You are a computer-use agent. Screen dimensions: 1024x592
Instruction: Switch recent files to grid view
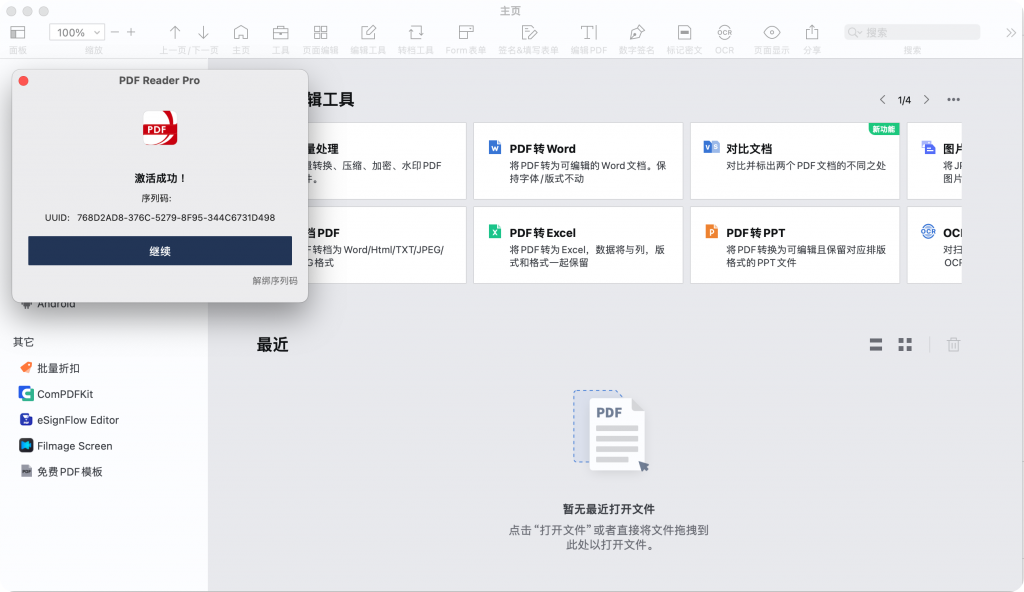(905, 344)
